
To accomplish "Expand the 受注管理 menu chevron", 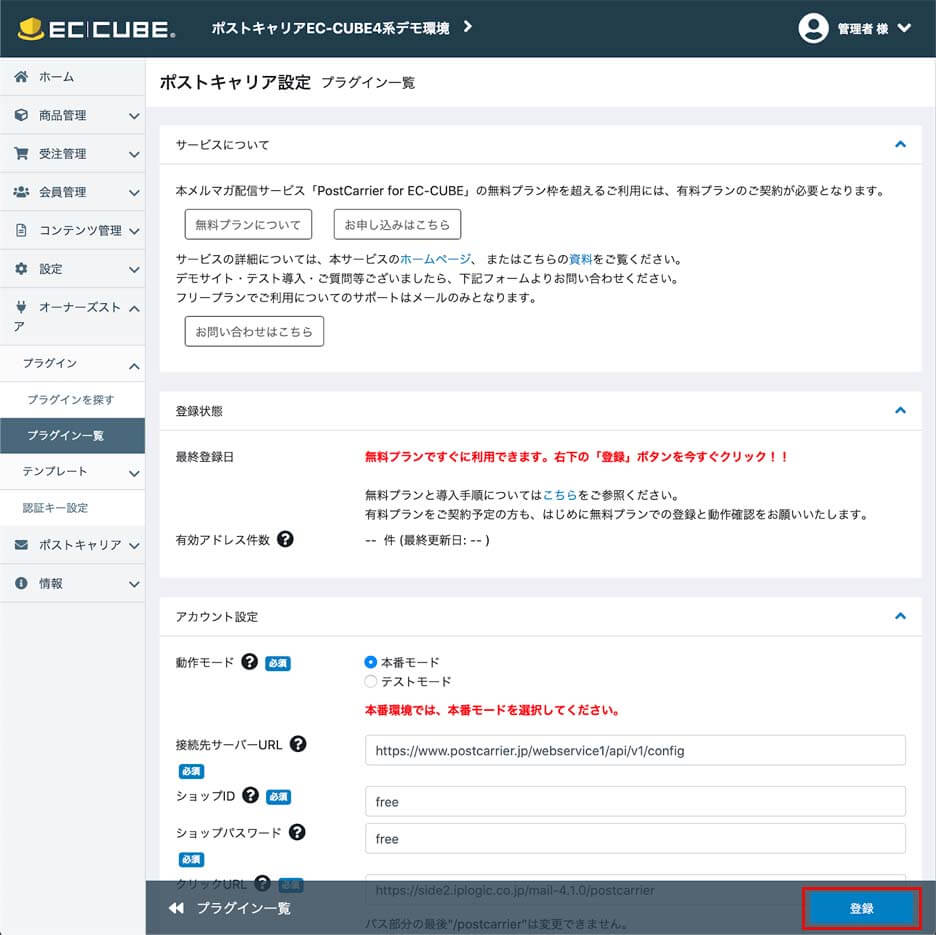I will pyautogui.click(x=134, y=154).
